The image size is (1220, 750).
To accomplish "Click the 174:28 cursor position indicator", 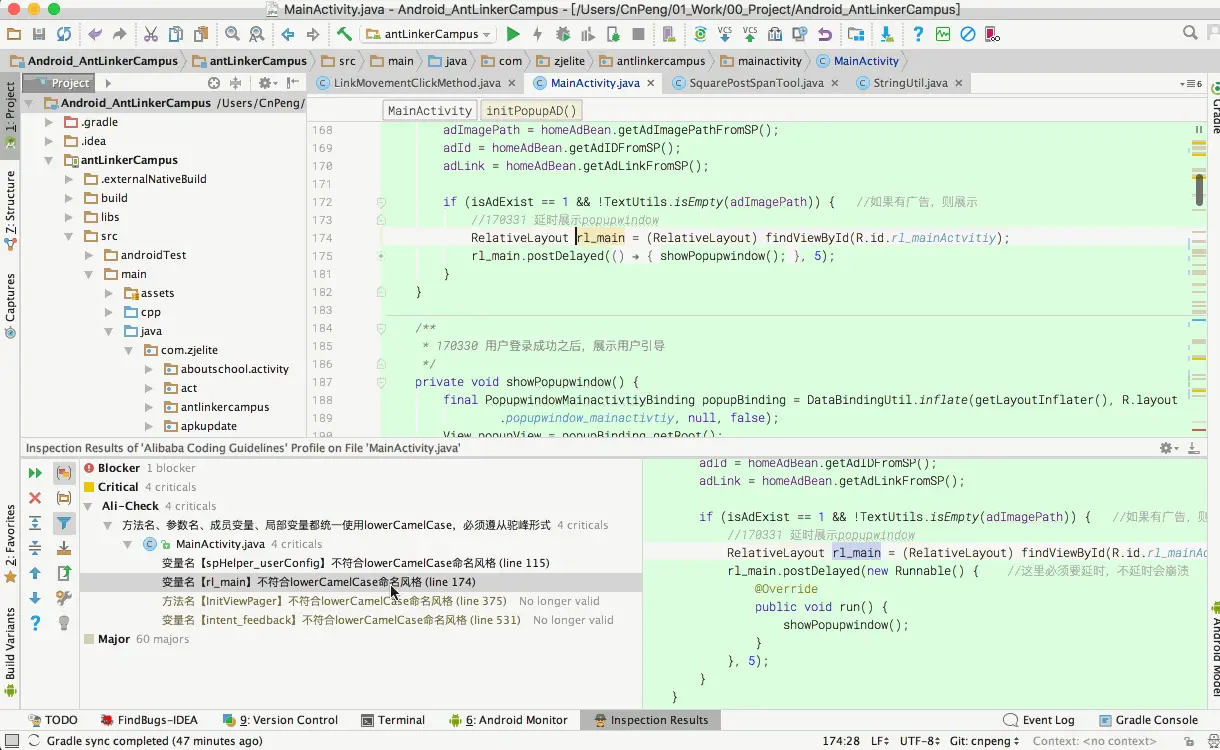I will pyautogui.click(x=841, y=741).
